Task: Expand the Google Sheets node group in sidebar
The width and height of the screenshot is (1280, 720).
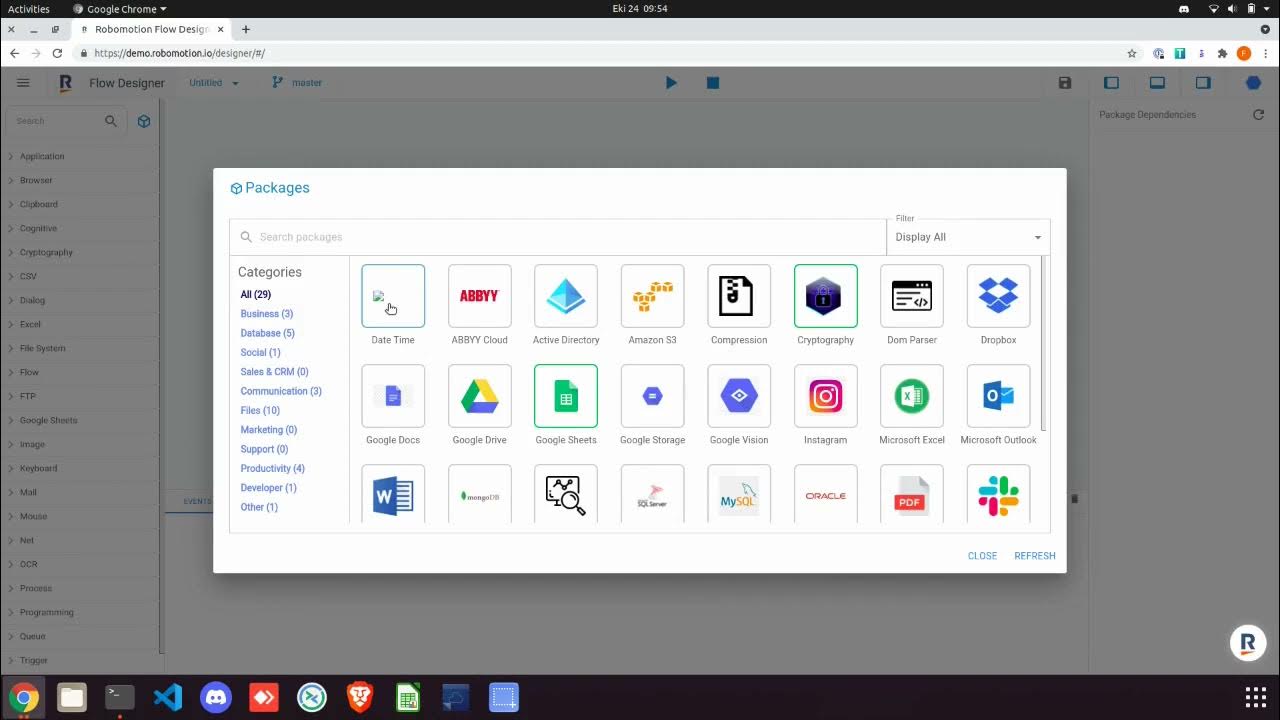Action: [x=80, y=421]
